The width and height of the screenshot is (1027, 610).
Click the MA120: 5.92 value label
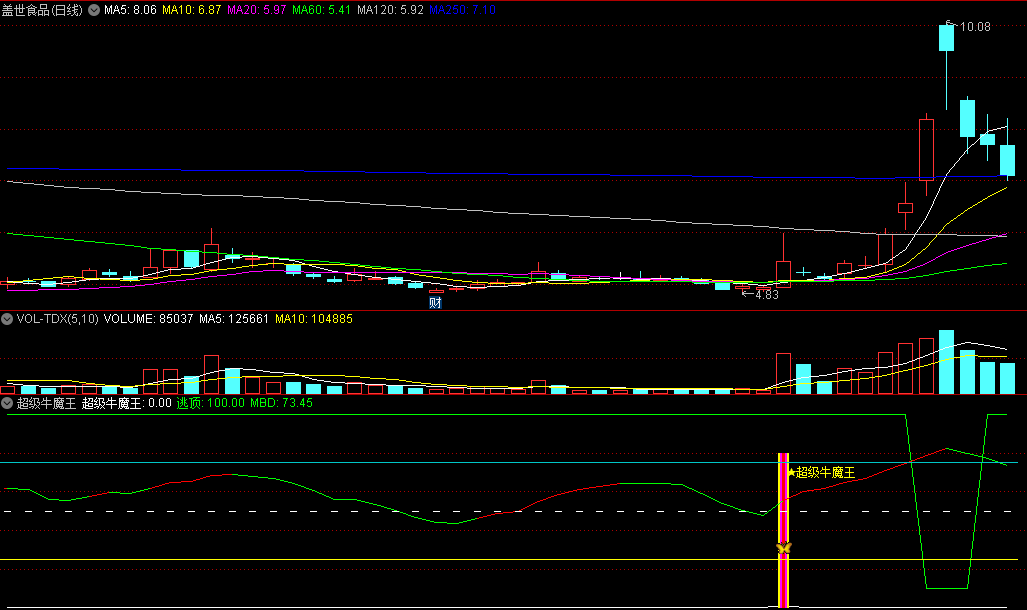click(390, 10)
